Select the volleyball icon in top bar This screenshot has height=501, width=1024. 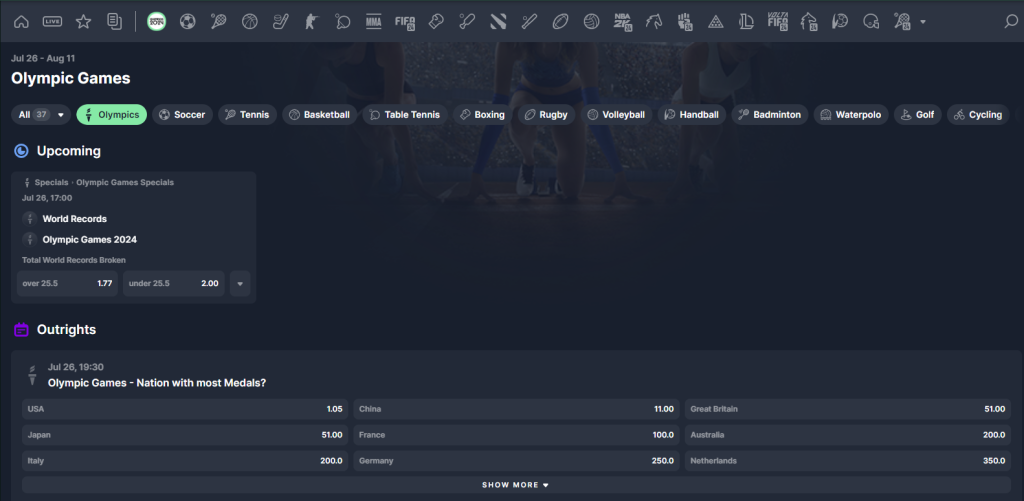pos(592,22)
